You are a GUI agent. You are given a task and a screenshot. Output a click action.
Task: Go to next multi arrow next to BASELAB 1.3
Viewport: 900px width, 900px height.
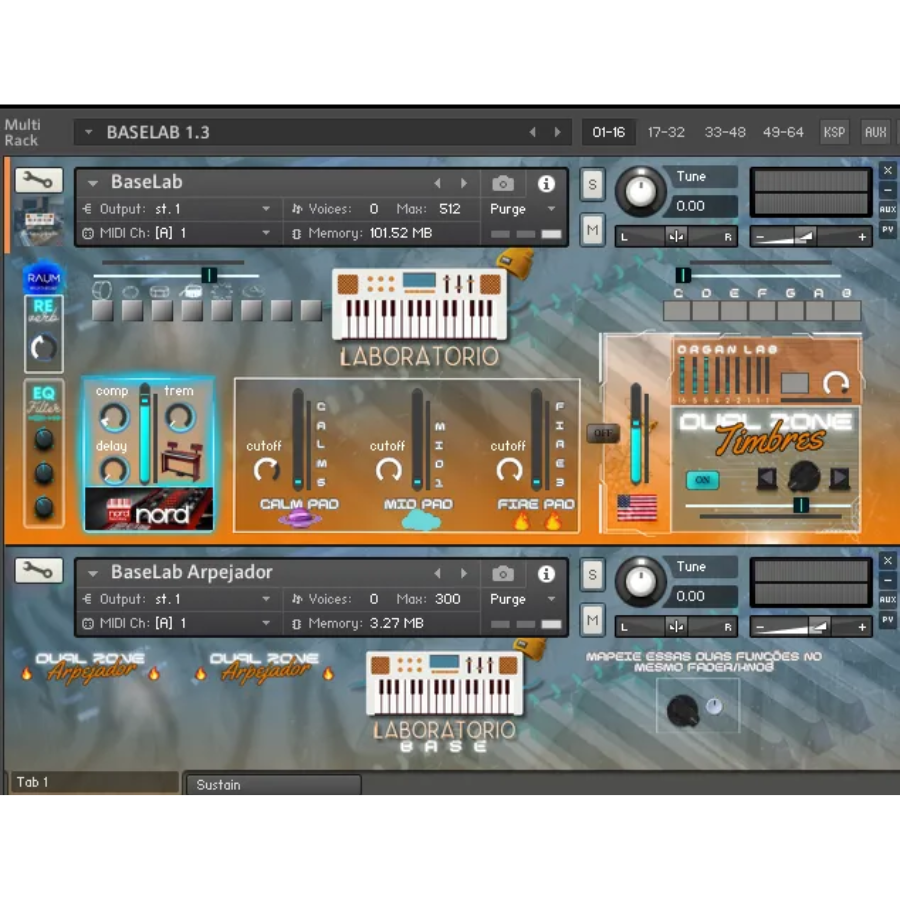557,133
